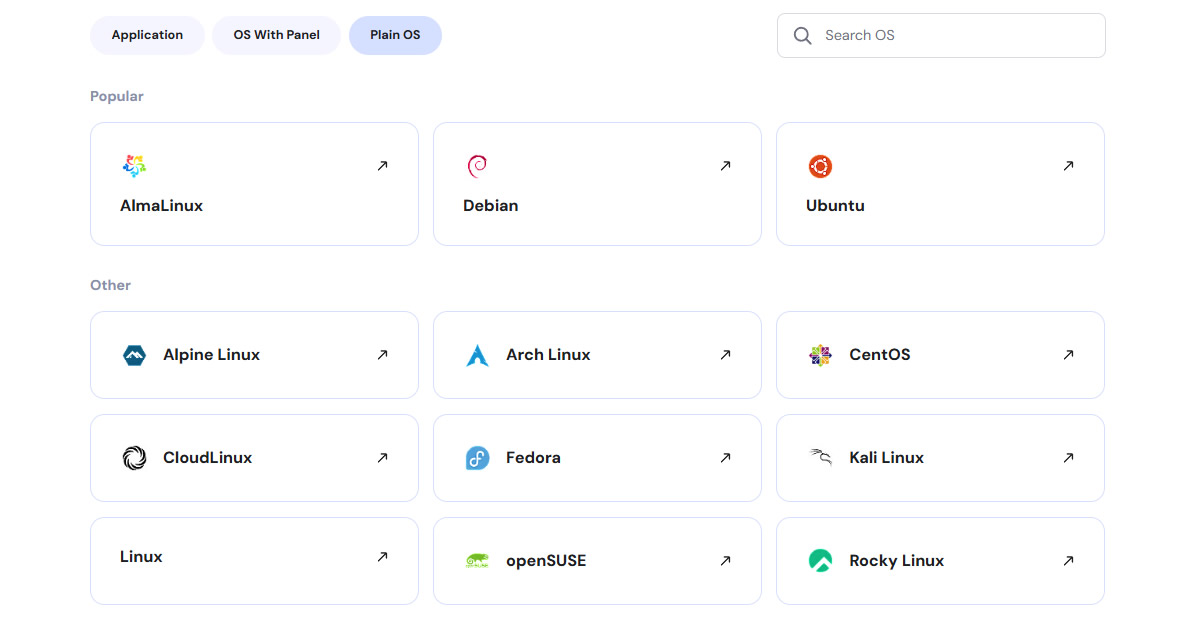This screenshot has height=630, width=1200.
Task: Click the search magnifier icon
Action: (x=802, y=36)
